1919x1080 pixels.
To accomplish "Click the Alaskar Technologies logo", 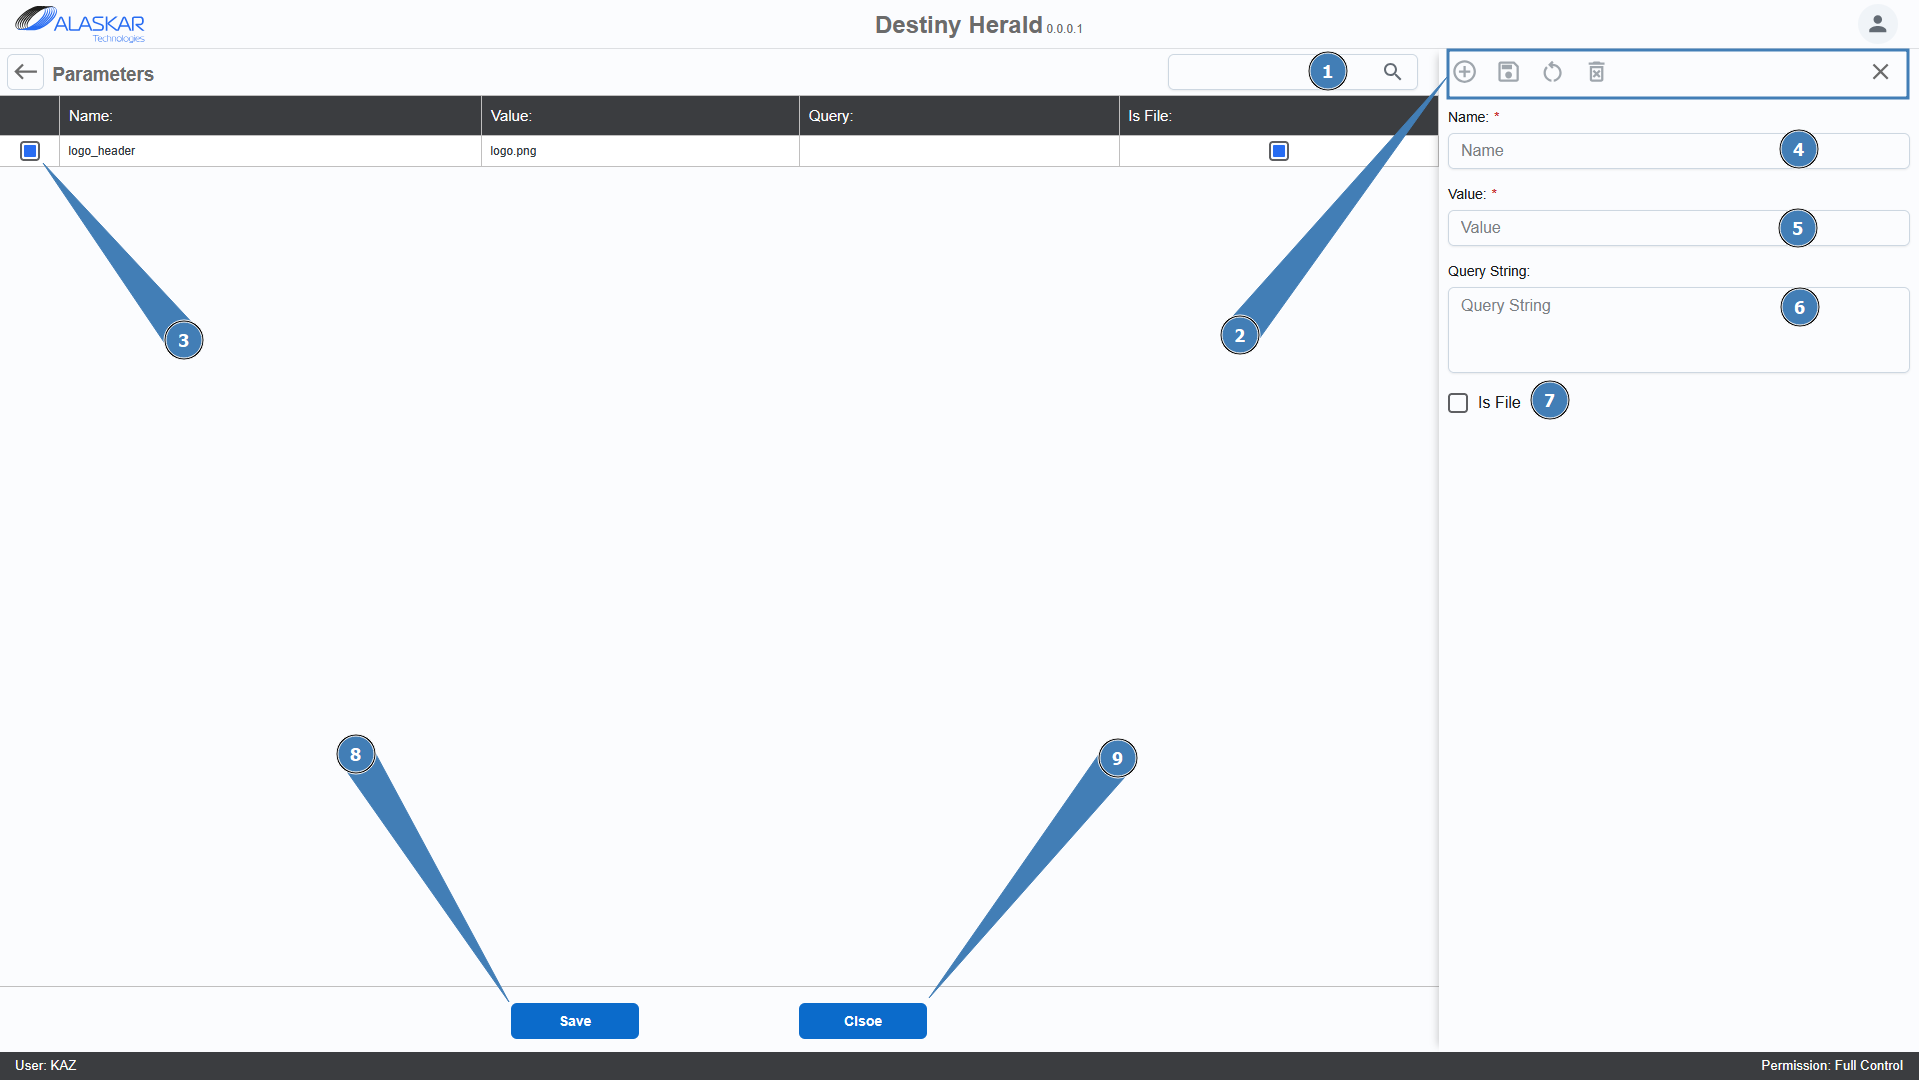I will tap(80, 24).
